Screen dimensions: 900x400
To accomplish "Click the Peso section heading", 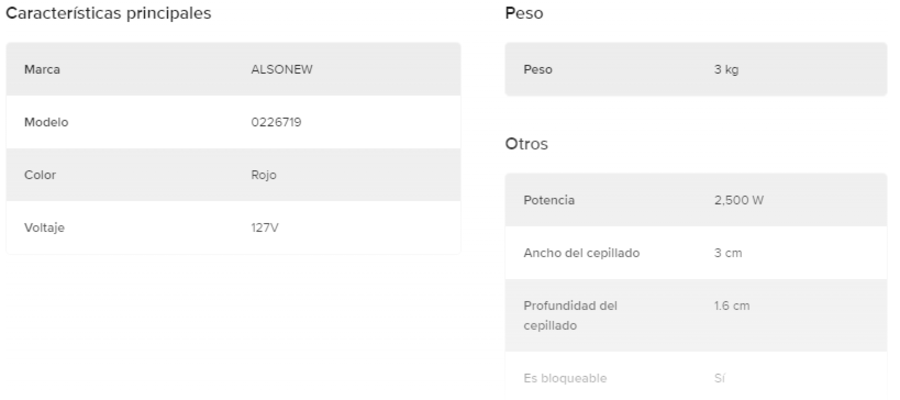I will pyautogui.click(x=524, y=15).
